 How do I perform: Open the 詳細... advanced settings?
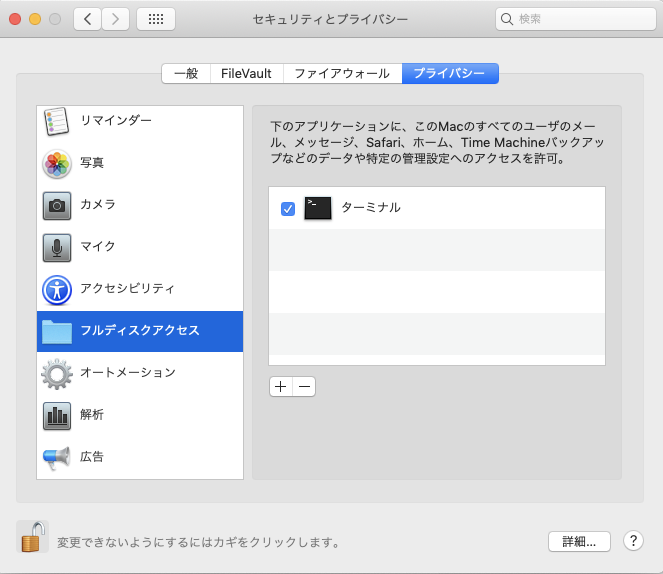pos(579,541)
